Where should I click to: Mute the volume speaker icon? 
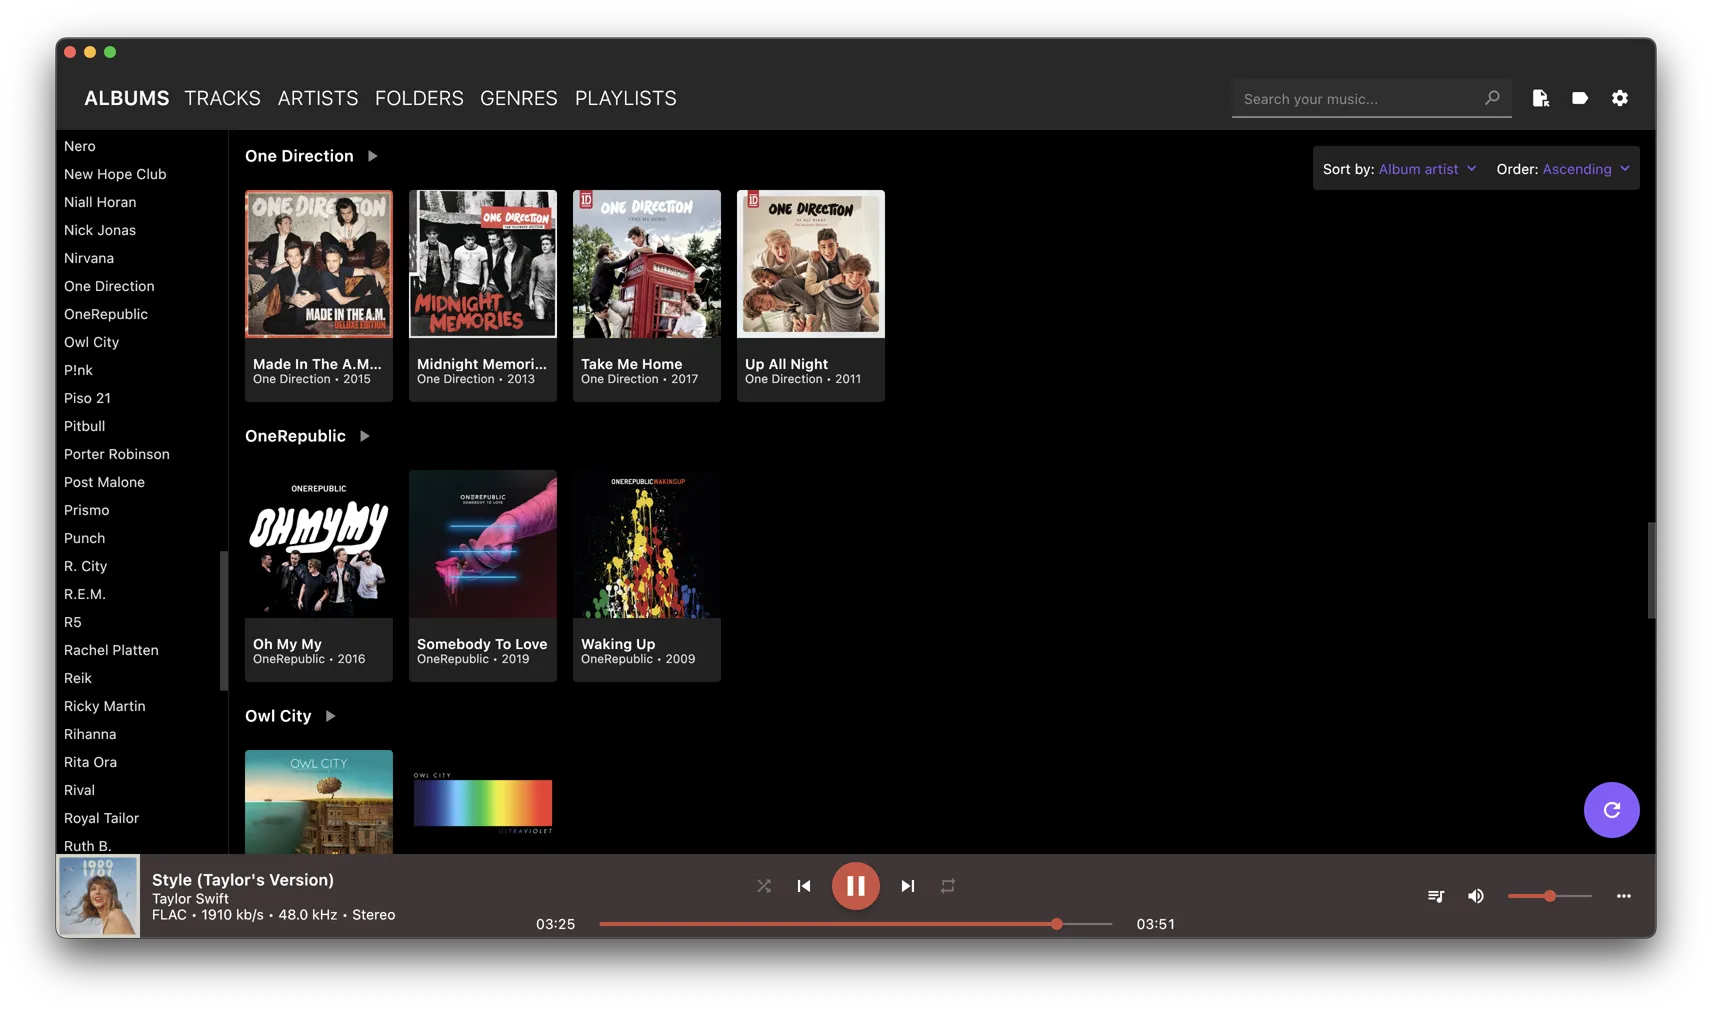click(x=1475, y=896)
